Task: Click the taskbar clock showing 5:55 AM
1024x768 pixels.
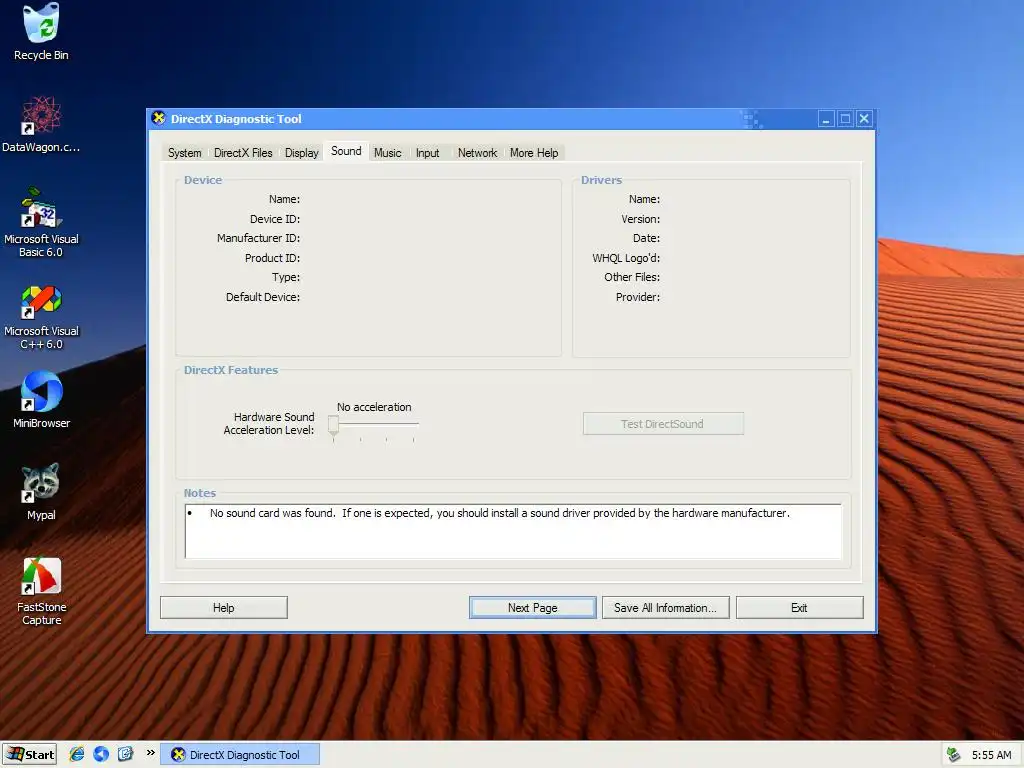Action: (x=991, y=755)
